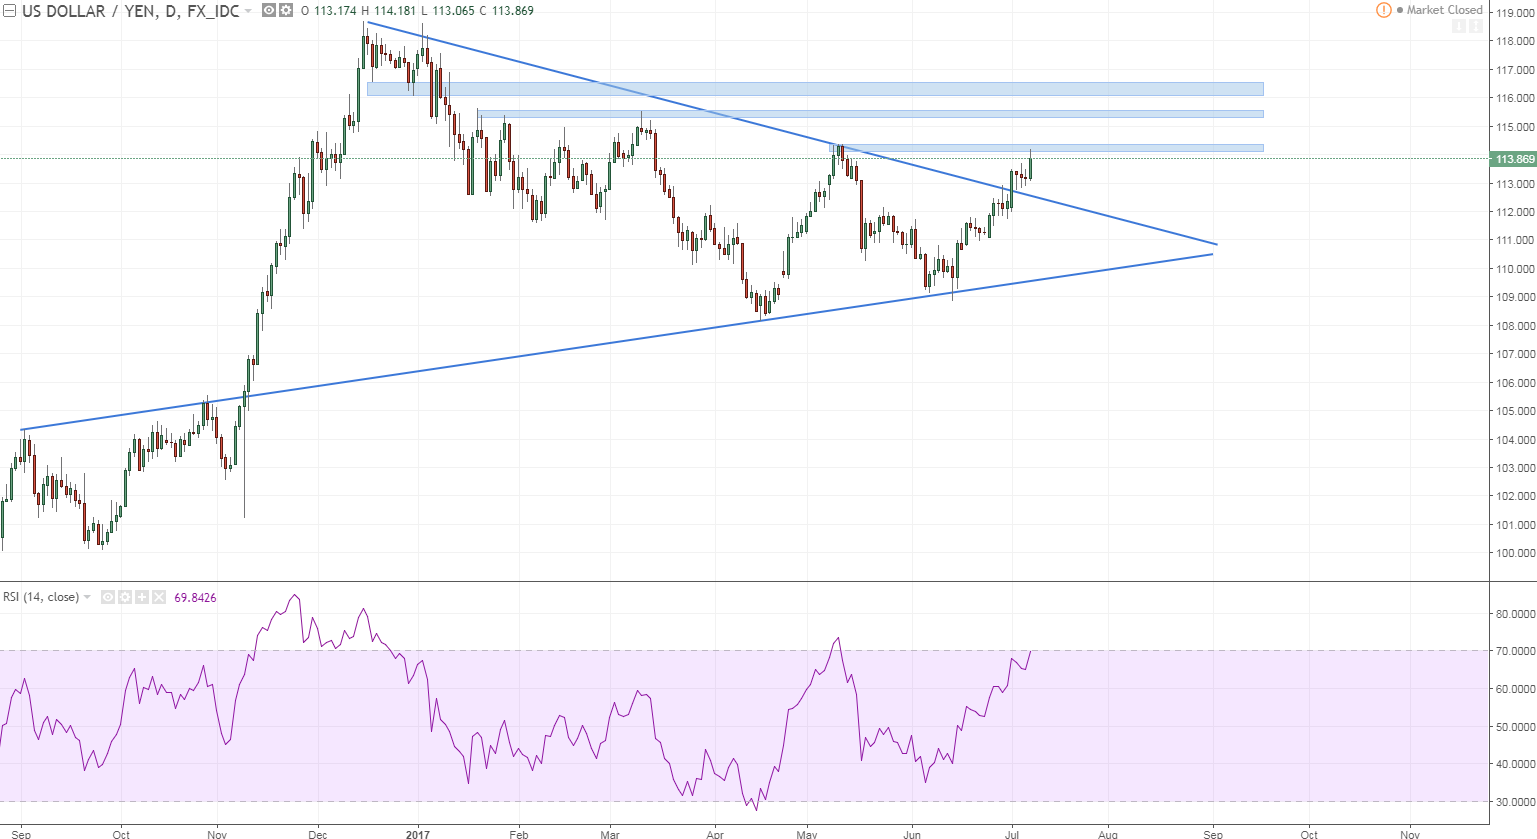Click the maximize pane vertical arrows icon
This screenshot has width=1537, height=839.
tap(1476, 26)
